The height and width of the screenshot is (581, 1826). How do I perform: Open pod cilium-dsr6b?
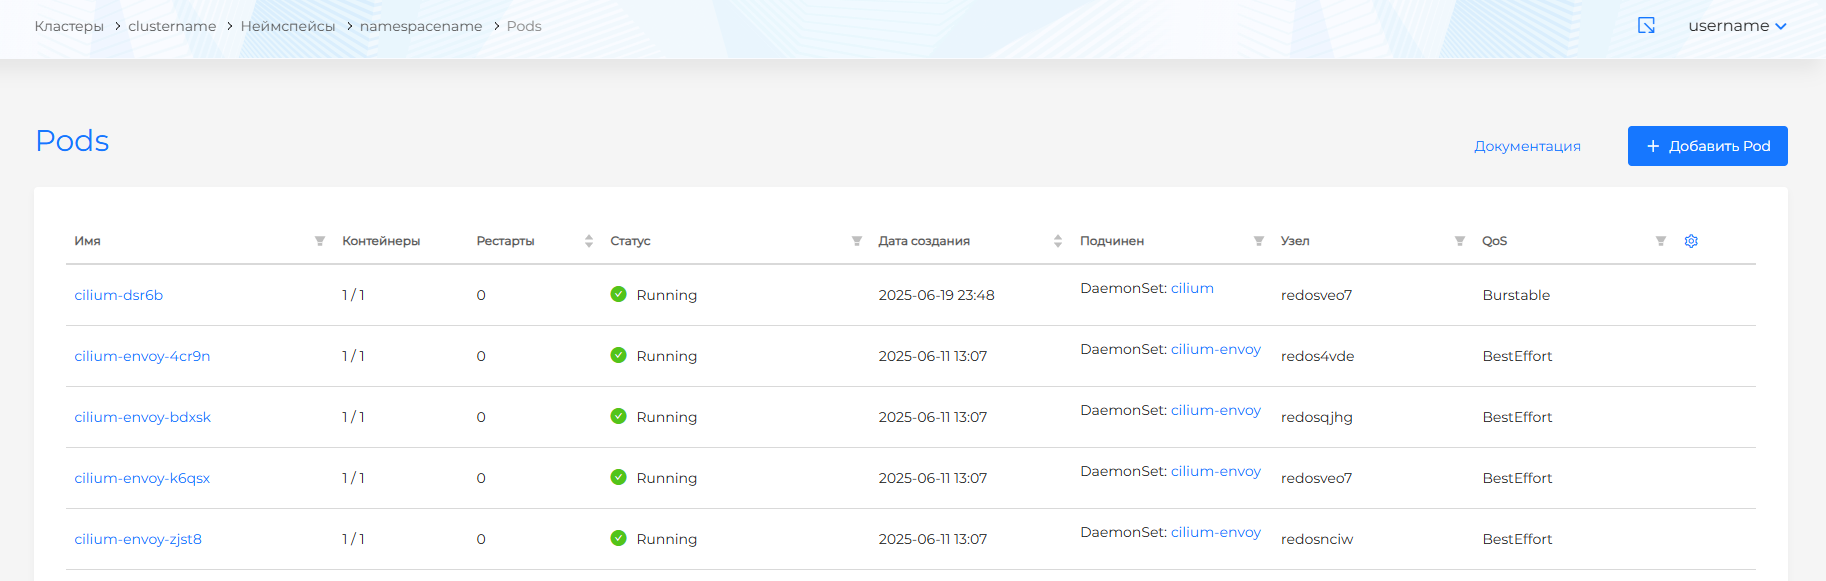pos(118,295)
